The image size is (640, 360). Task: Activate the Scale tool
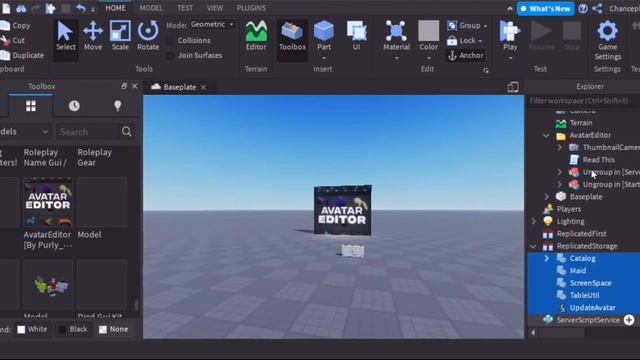(120, 37)
